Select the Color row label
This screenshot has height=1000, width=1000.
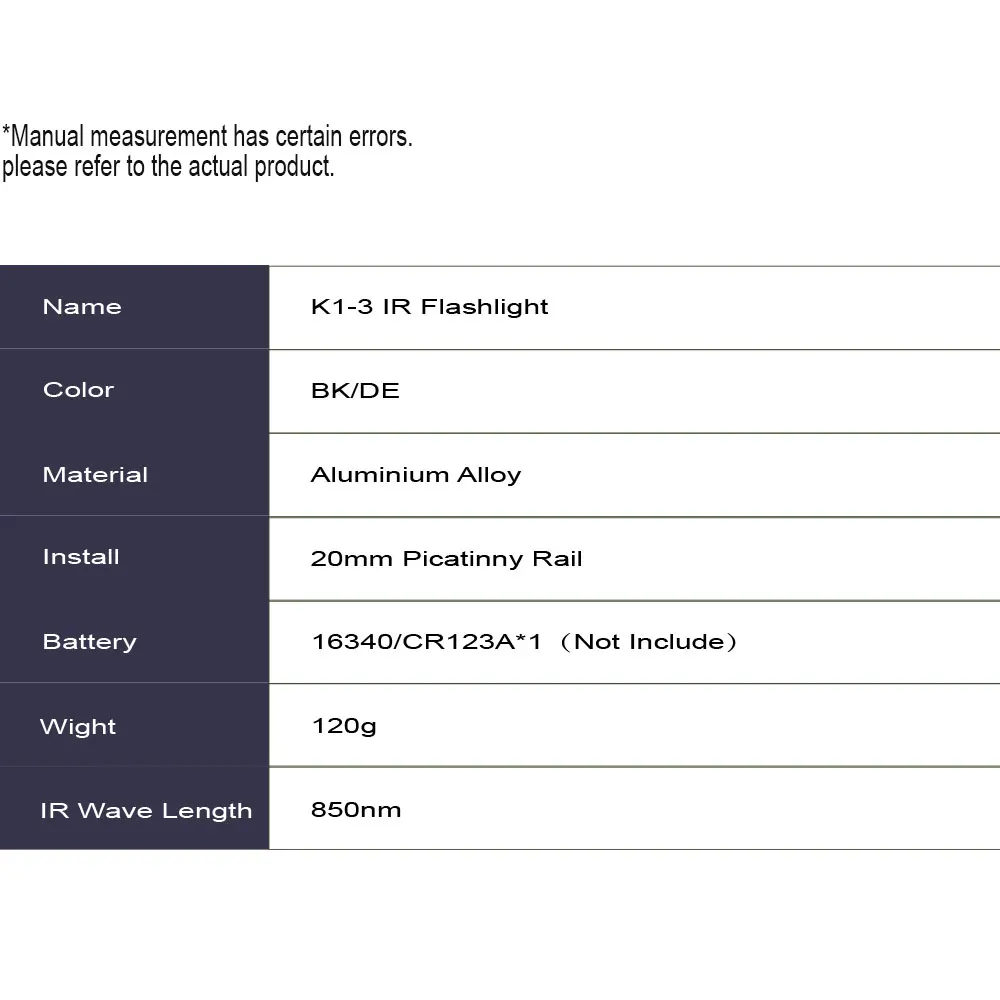pyautogui.click(x=79, y=390)
